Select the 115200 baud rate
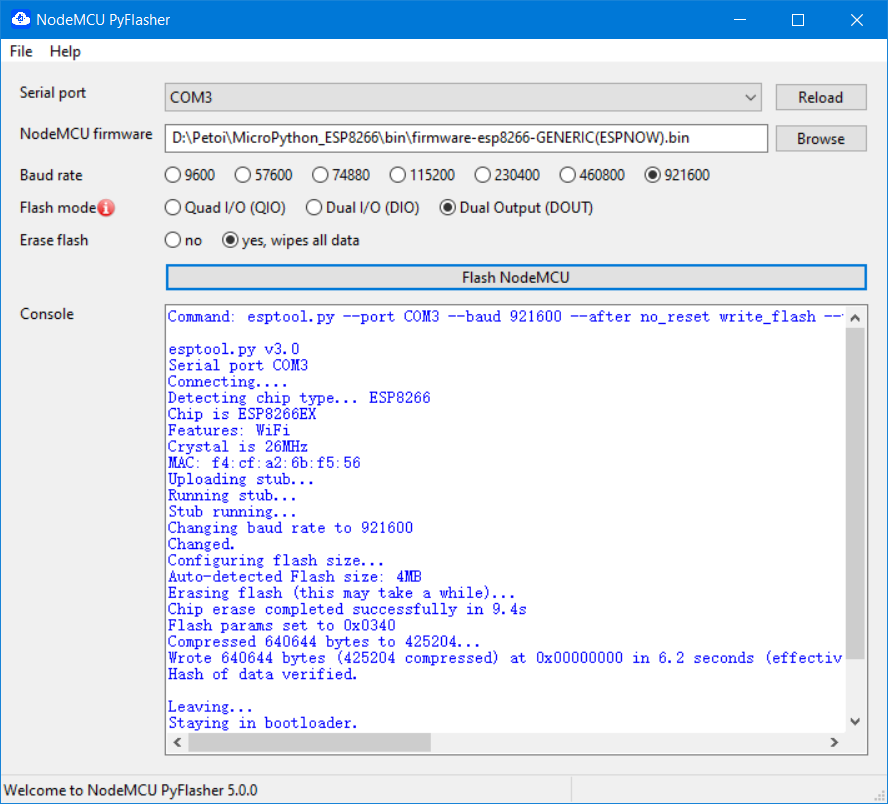This screenshot has height=804, width=888. 398,175
